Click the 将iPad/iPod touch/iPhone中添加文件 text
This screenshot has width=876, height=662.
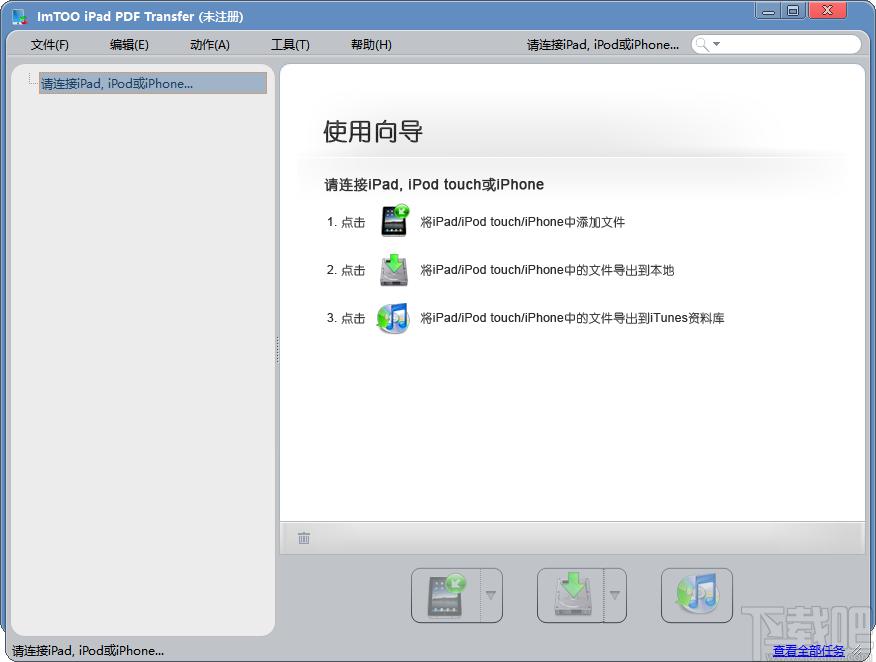[522, 222]
